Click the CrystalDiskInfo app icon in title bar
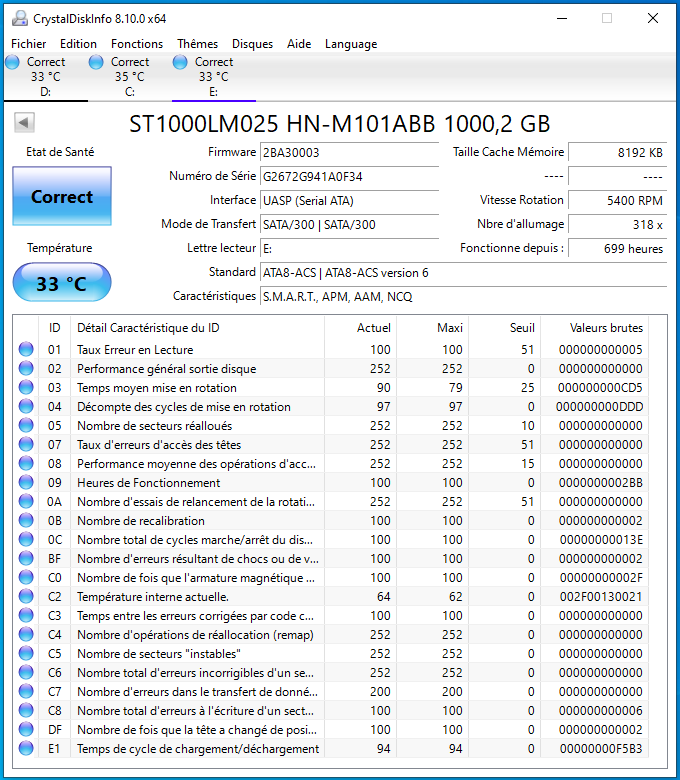Viewport: 680px width, 780px height. [x=19, y=18]
